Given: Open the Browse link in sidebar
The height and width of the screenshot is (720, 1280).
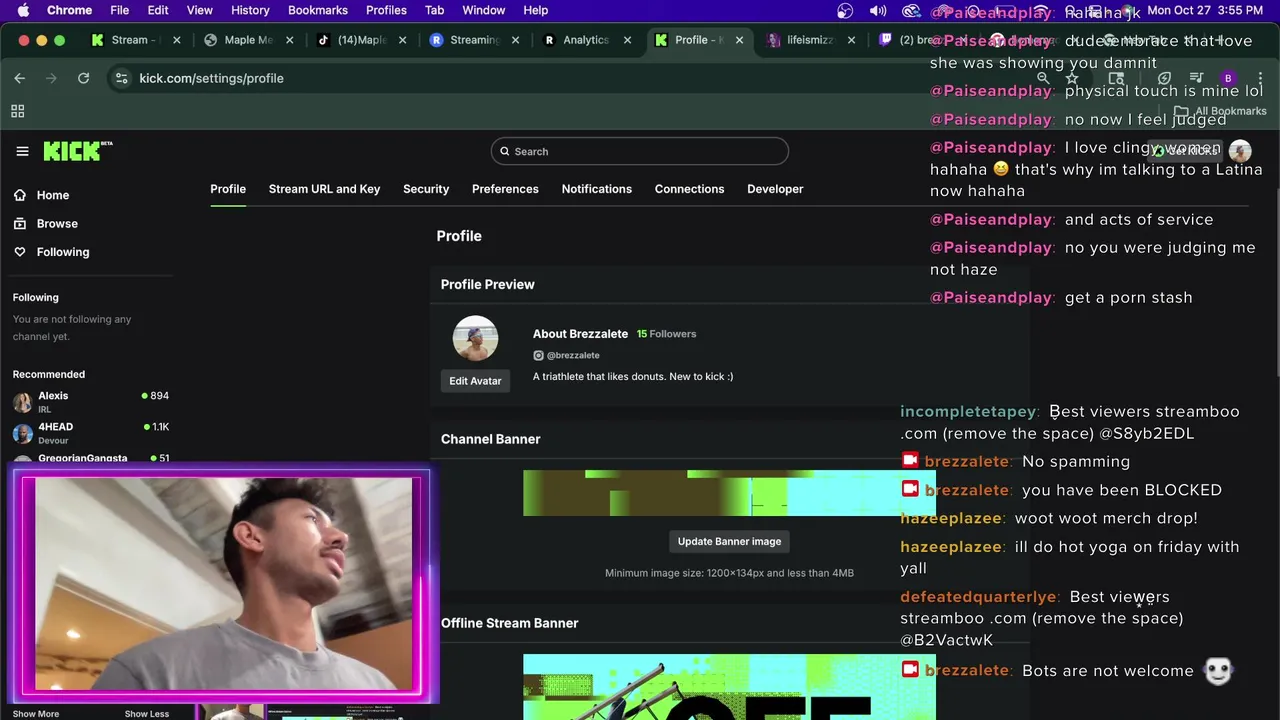Looking at the screenshot, I should tap(57, 223).
